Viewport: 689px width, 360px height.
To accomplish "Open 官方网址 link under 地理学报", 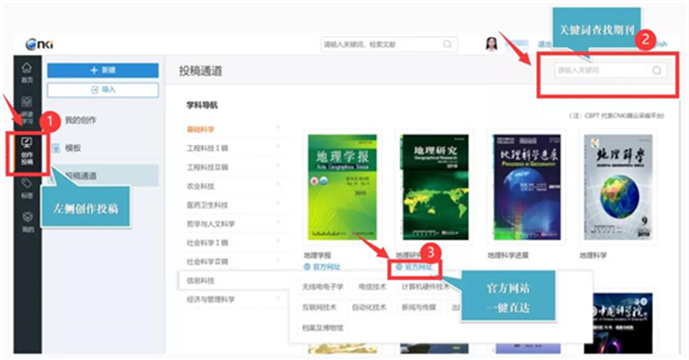I will point(322,267).
